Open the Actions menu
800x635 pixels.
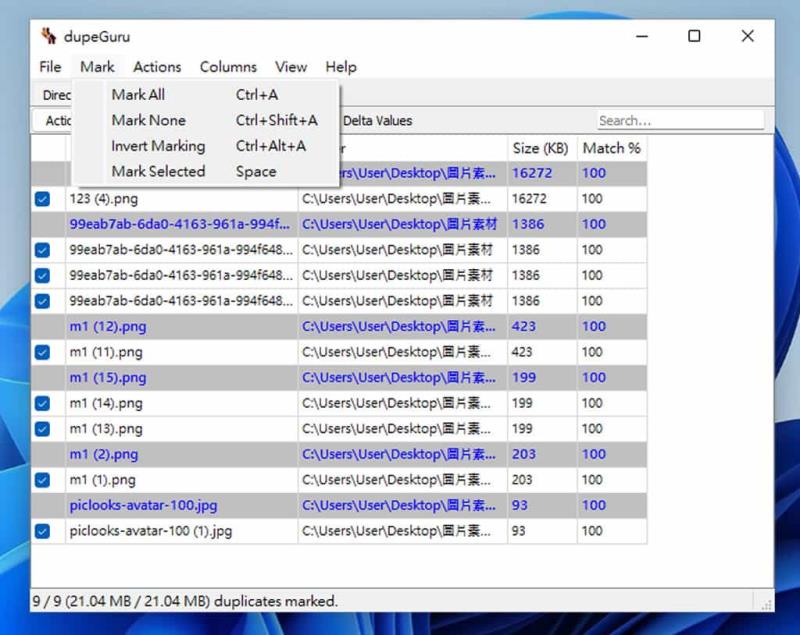[x=157, y=67]
